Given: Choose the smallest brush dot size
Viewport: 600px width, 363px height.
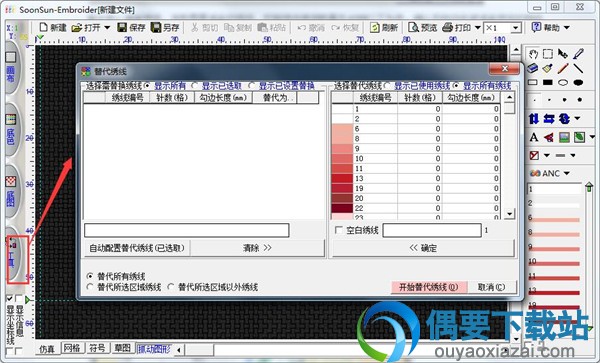Looking at the screenshot, I should (535, 100).
